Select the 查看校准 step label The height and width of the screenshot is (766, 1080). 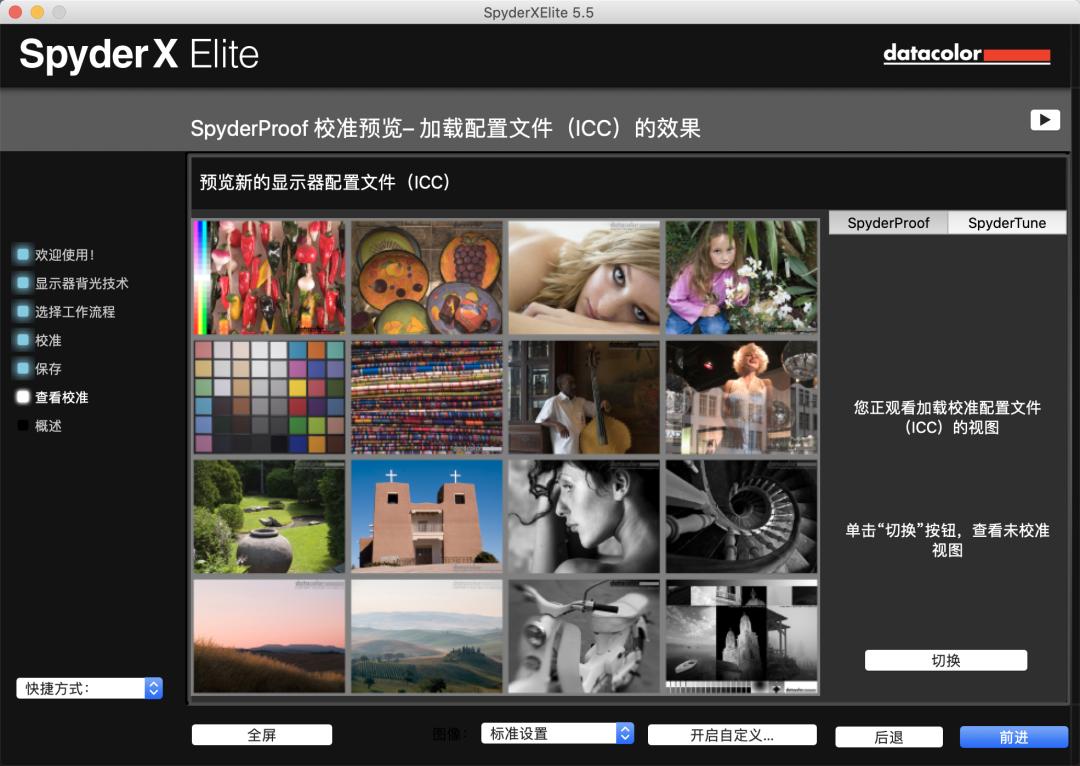pos(61,397)
